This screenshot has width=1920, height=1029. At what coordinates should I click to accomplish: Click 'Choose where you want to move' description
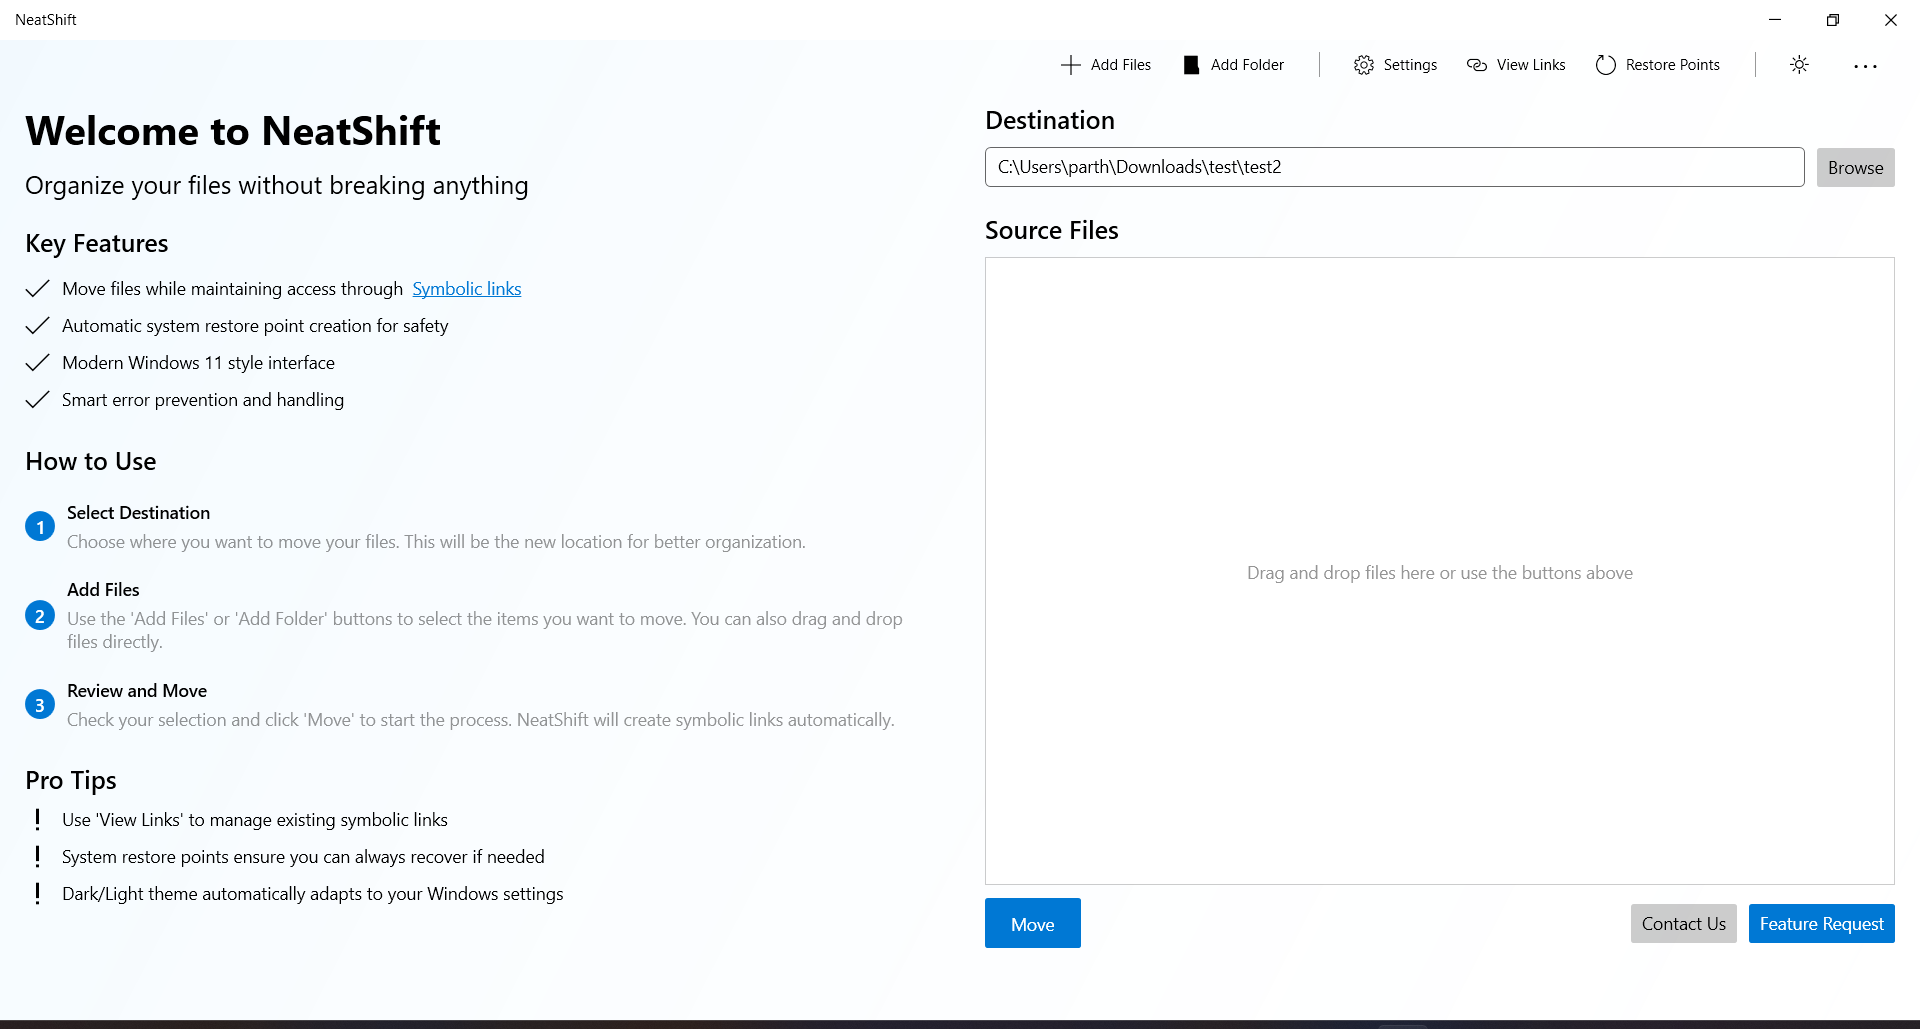[436, 542]
